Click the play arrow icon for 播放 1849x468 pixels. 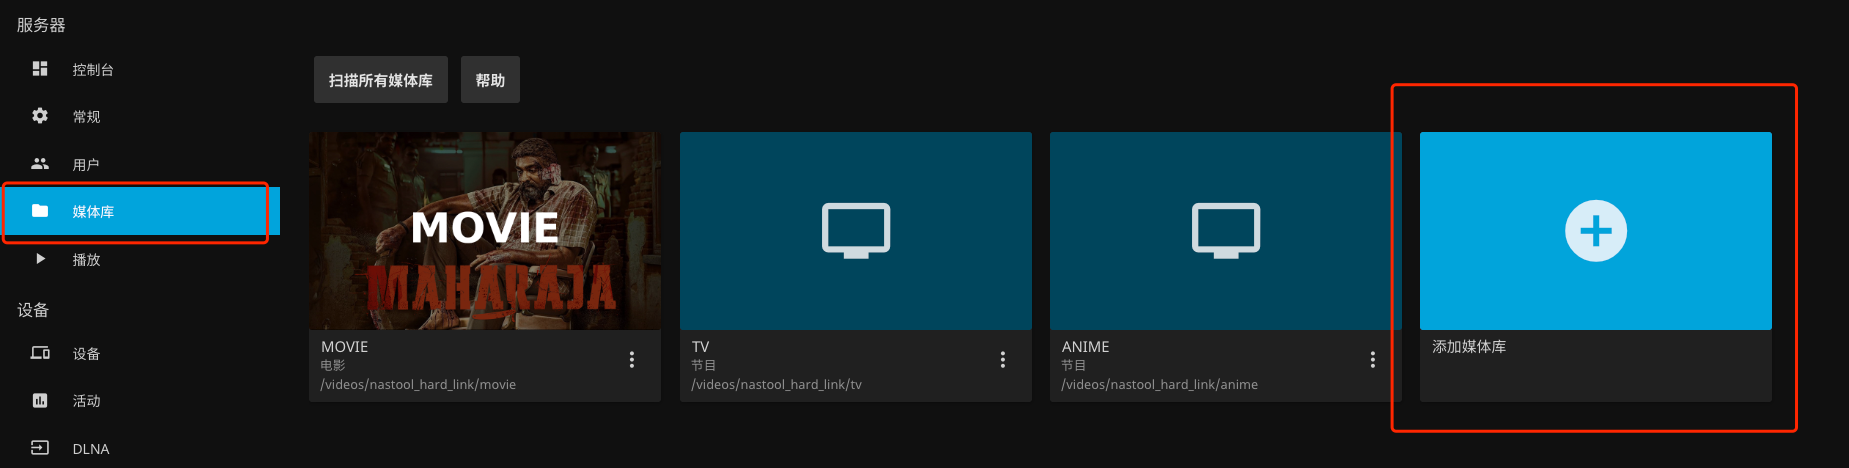click(x=40, y=259)
